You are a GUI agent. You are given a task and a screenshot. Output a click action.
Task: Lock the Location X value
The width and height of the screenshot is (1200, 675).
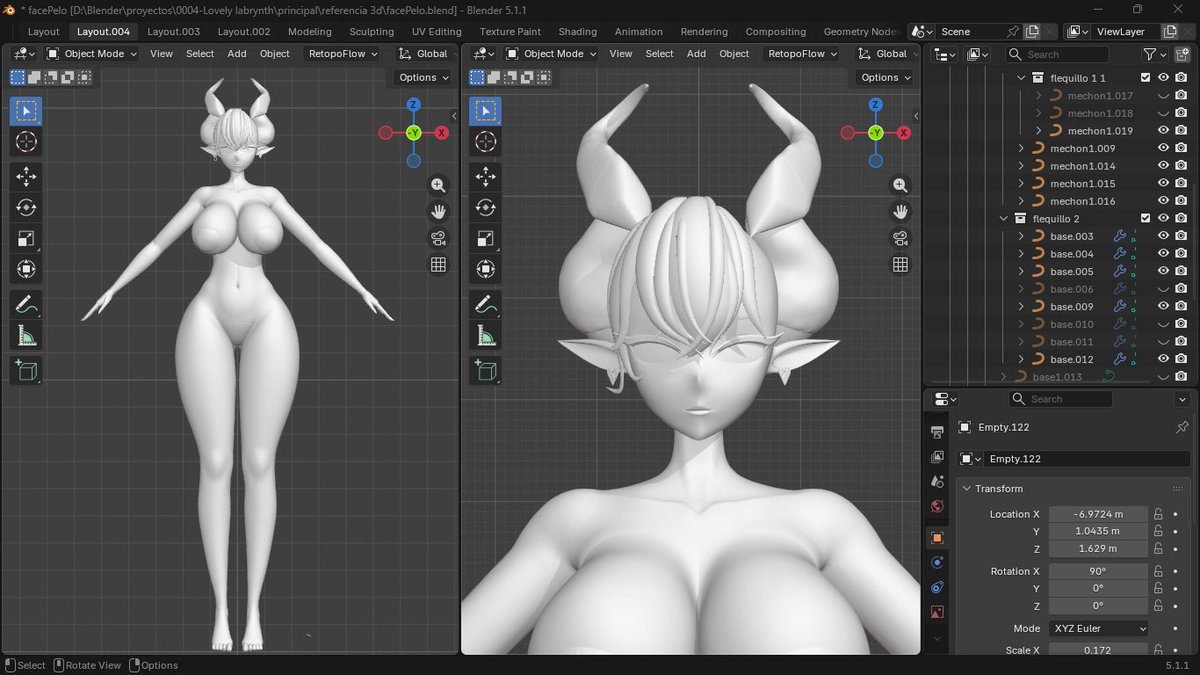point(1158,514)
